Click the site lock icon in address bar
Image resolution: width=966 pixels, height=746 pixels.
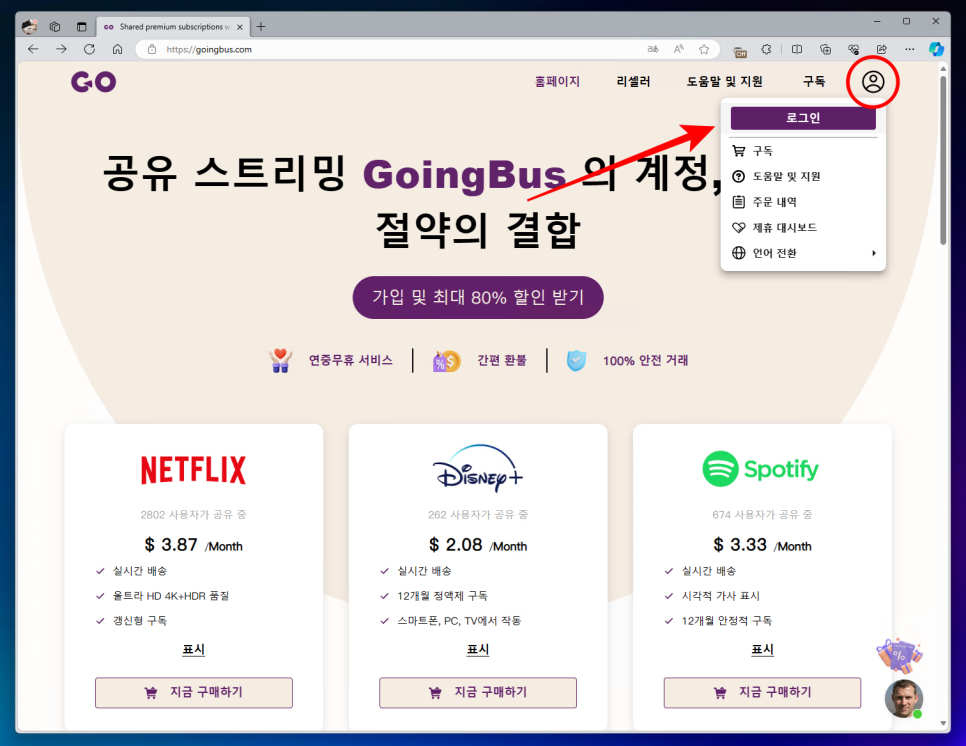(x=152, y=49)
